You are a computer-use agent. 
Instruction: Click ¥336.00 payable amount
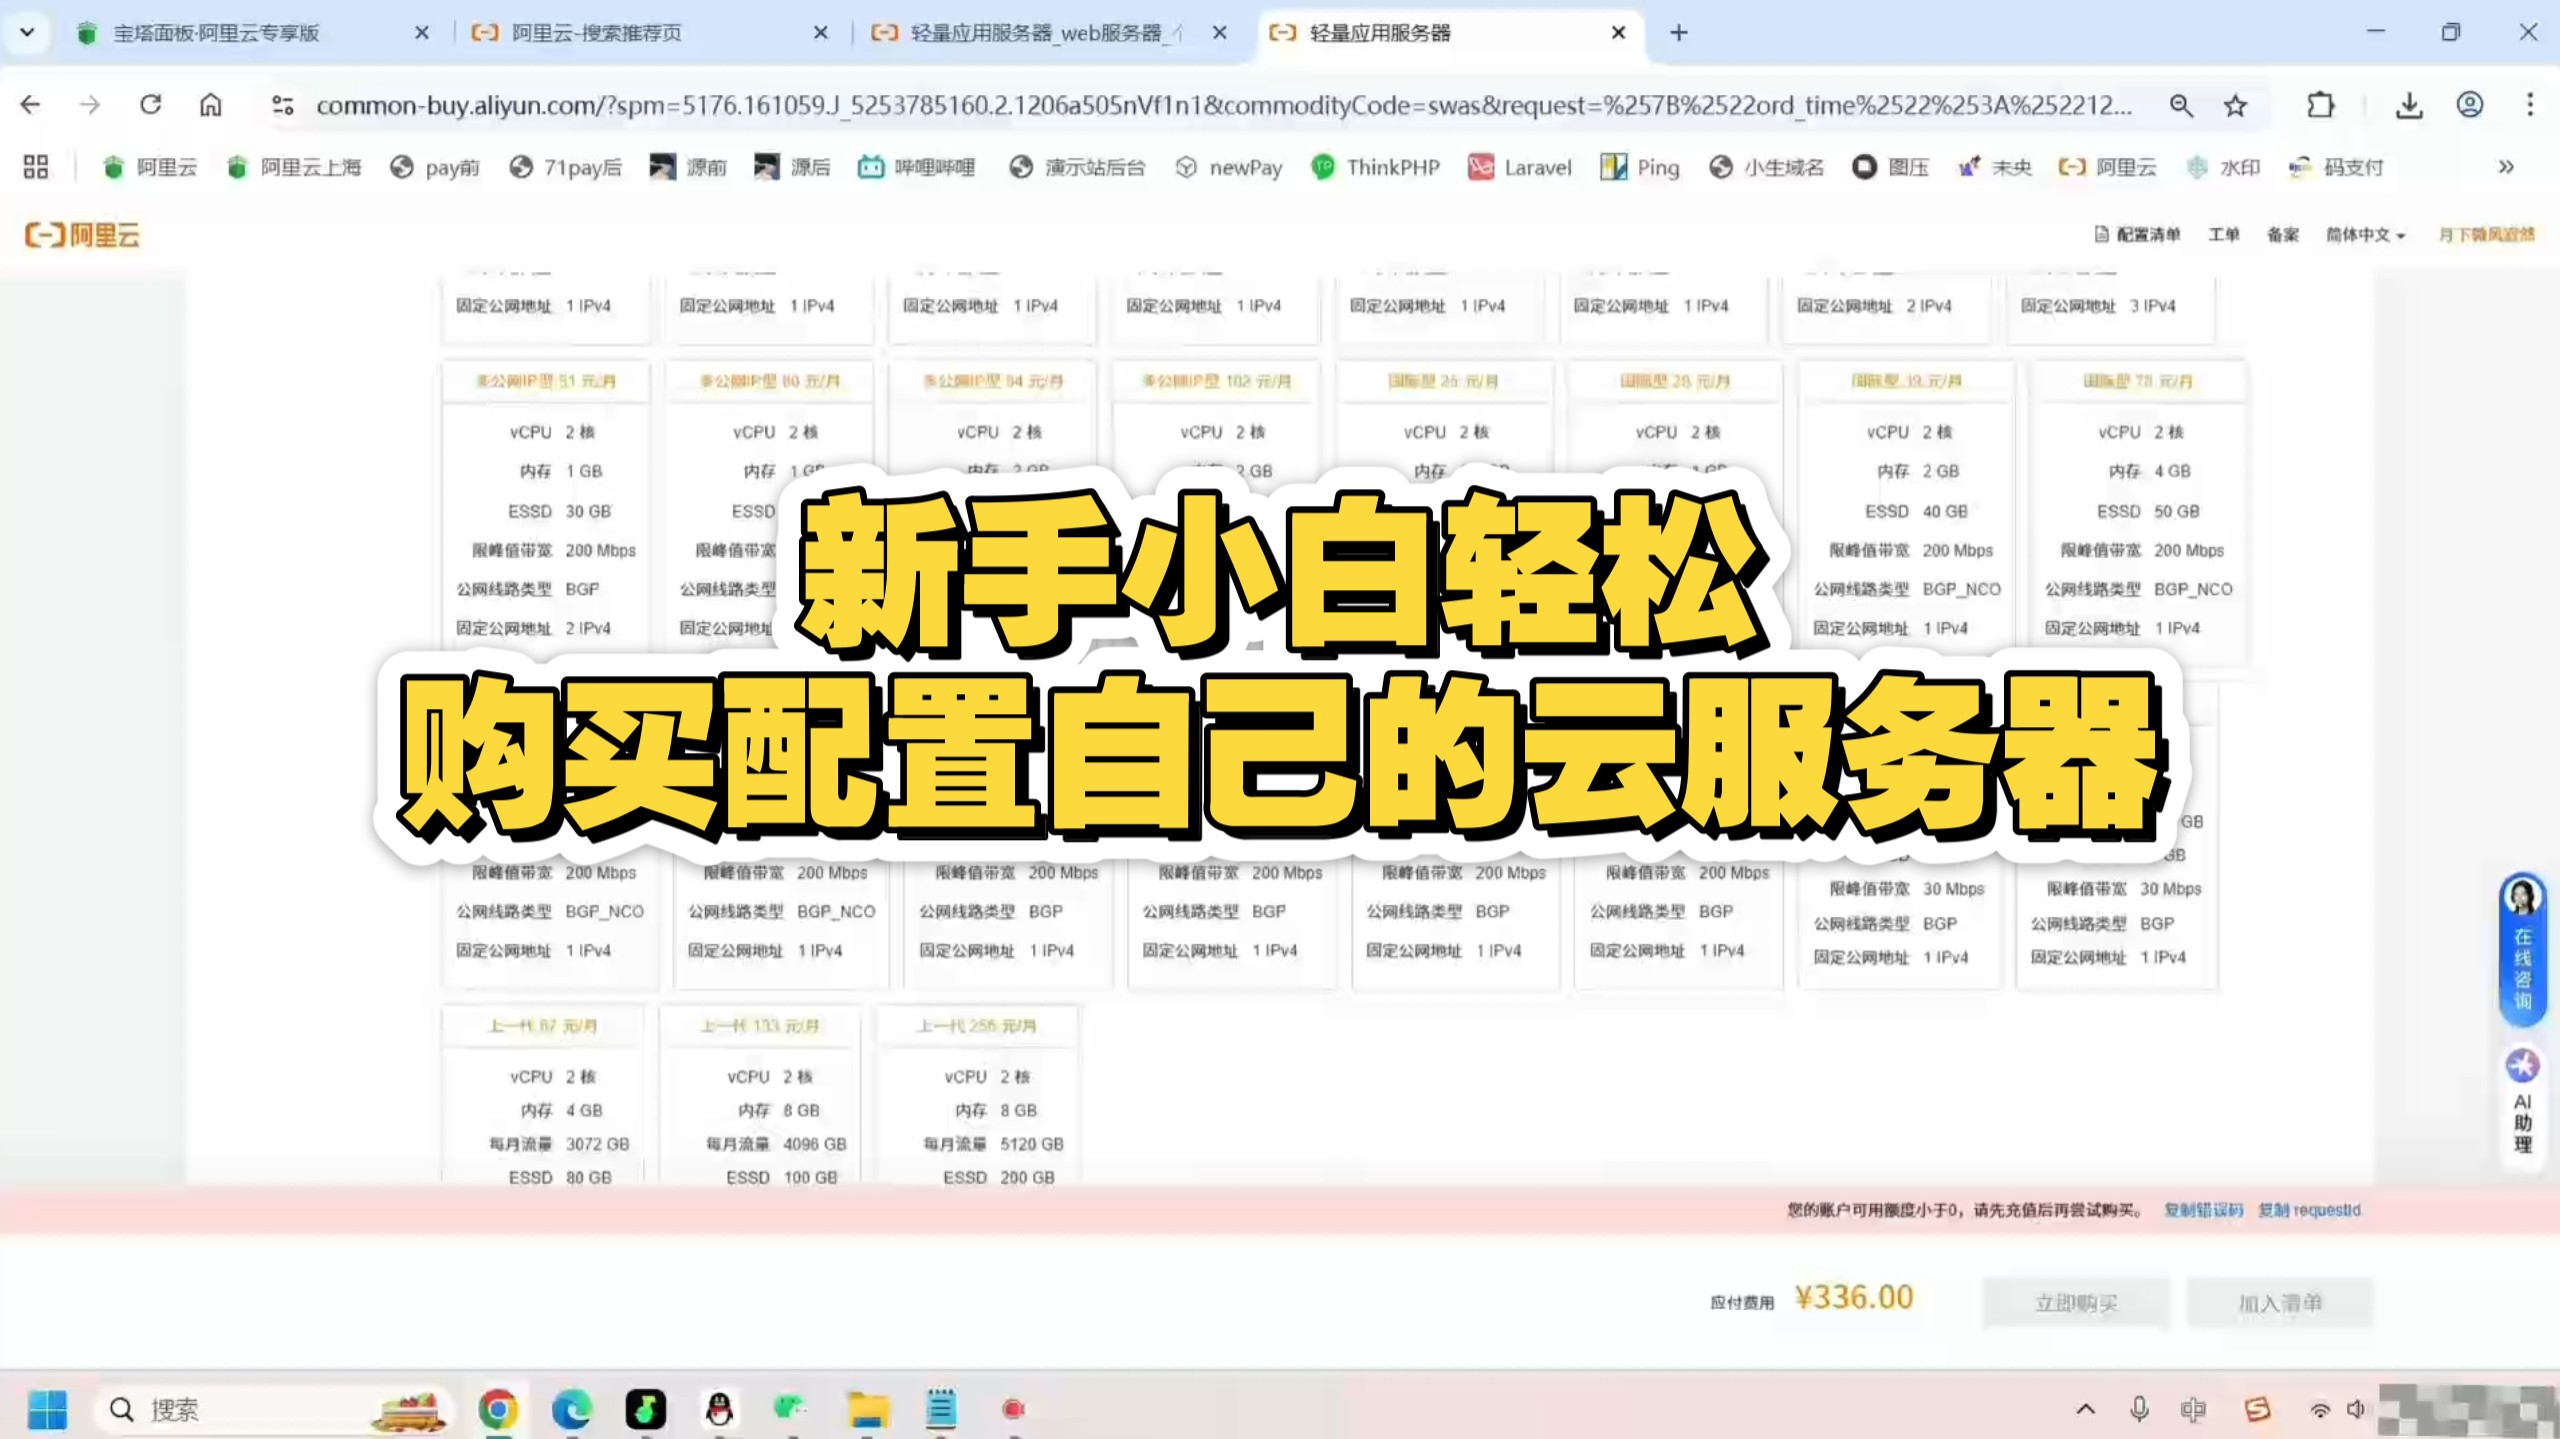click(1853, 1298)
